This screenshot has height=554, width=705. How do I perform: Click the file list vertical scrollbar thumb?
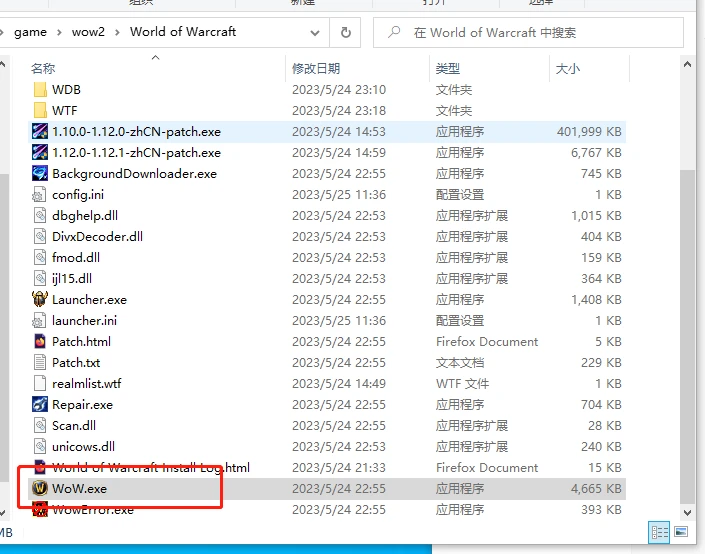[x=687, y=336]
